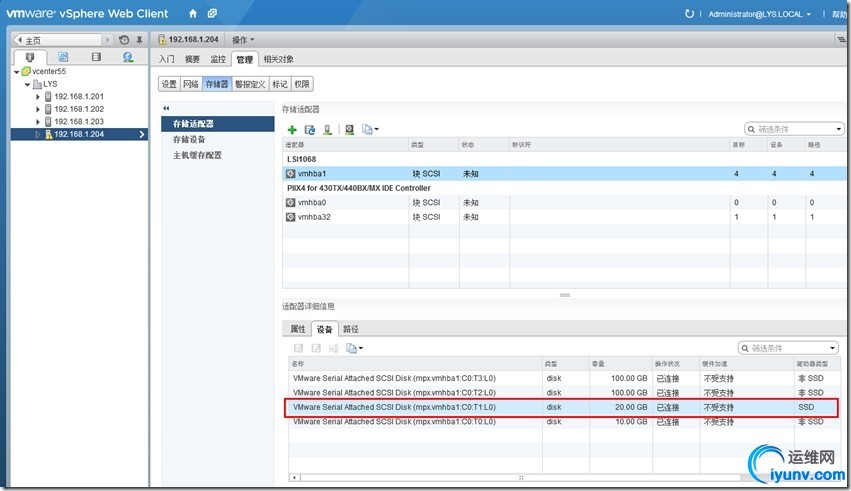Pin the navigator panel
851x491 pixels.
(x=139, y=40)
